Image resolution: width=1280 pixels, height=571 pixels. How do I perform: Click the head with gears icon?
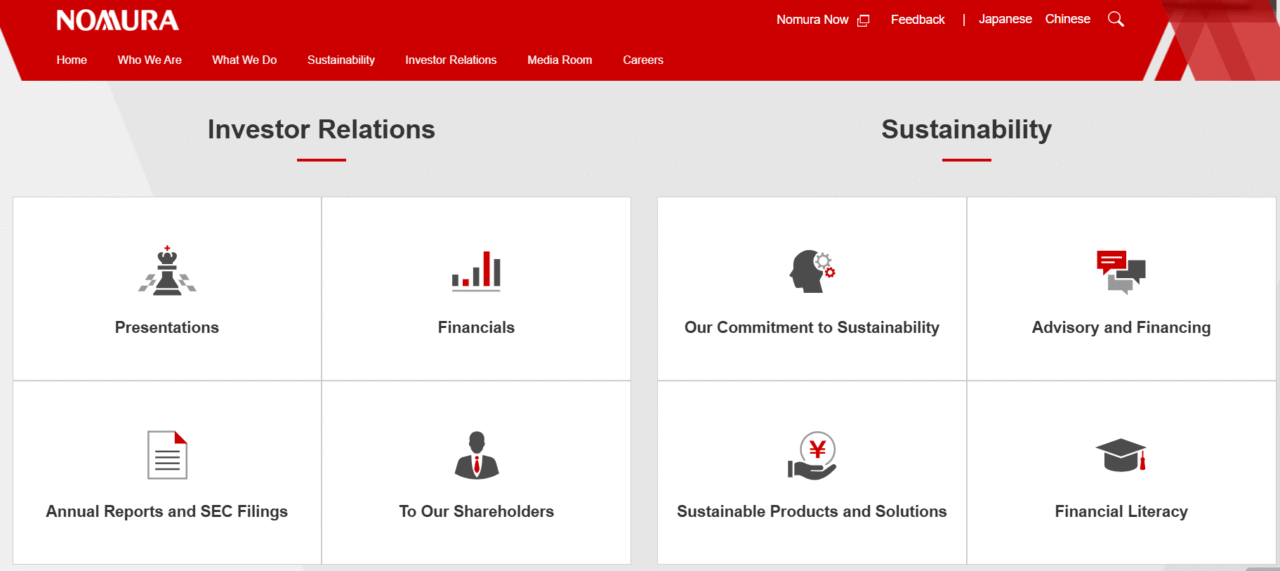click(x=811, y=271)
